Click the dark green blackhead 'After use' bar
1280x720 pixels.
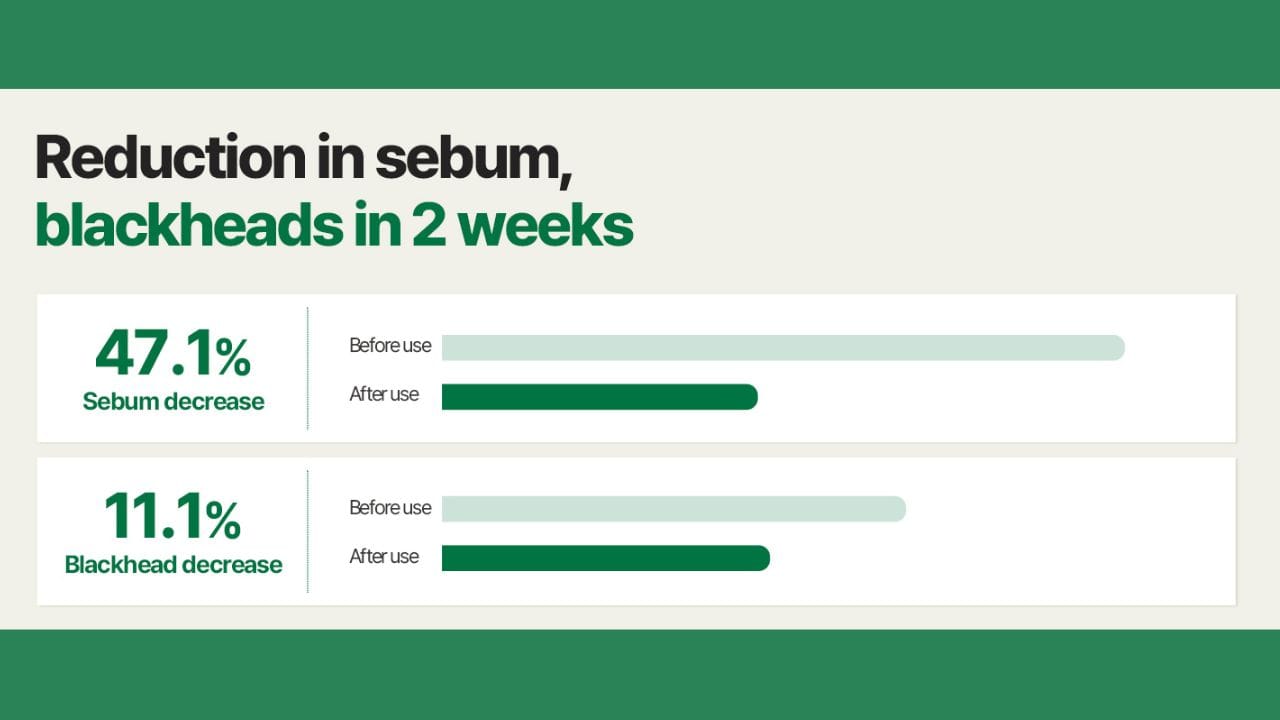click(x=606, y=558)
